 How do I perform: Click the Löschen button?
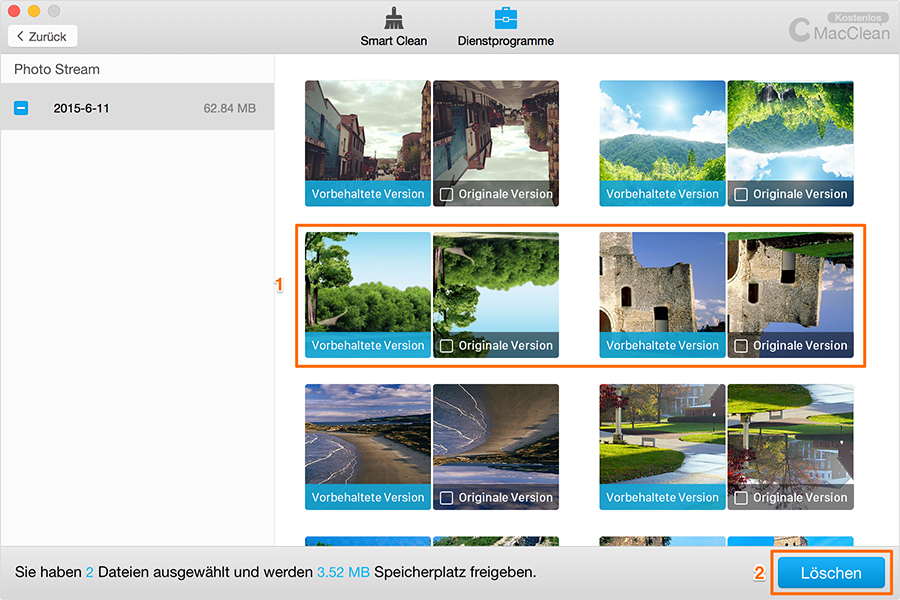[x=831, y=572]
